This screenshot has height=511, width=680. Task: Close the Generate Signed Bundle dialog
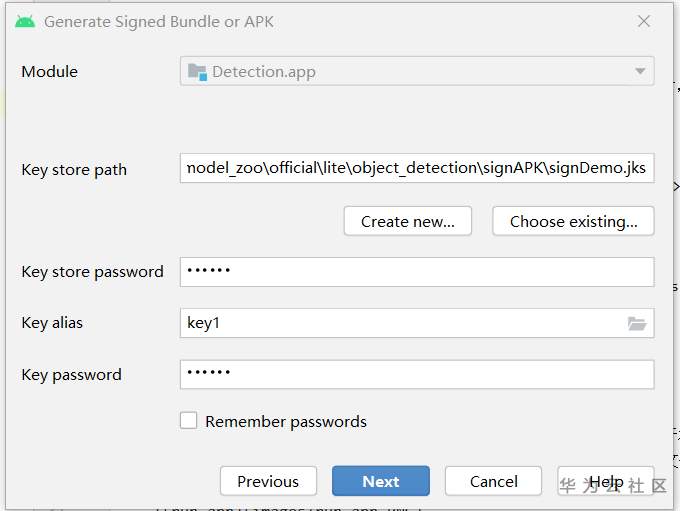pyautogui.click(x=644, y=21)
